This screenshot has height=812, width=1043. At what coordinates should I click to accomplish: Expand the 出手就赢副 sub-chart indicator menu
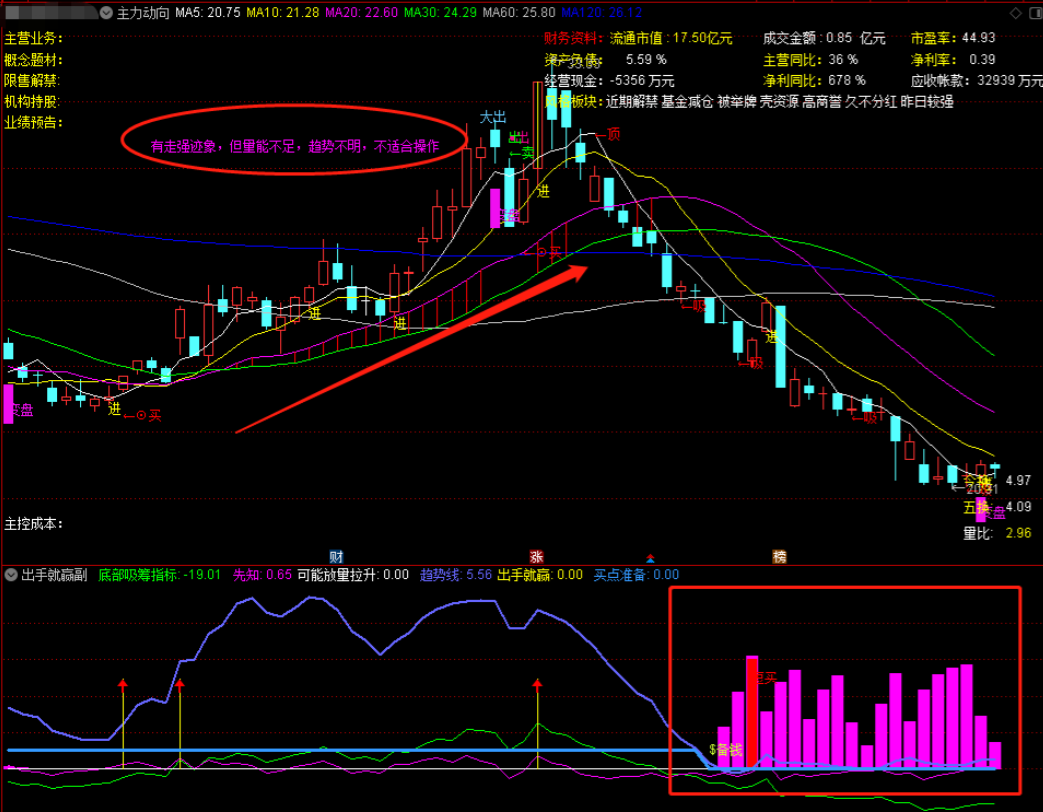click(11, 575)
